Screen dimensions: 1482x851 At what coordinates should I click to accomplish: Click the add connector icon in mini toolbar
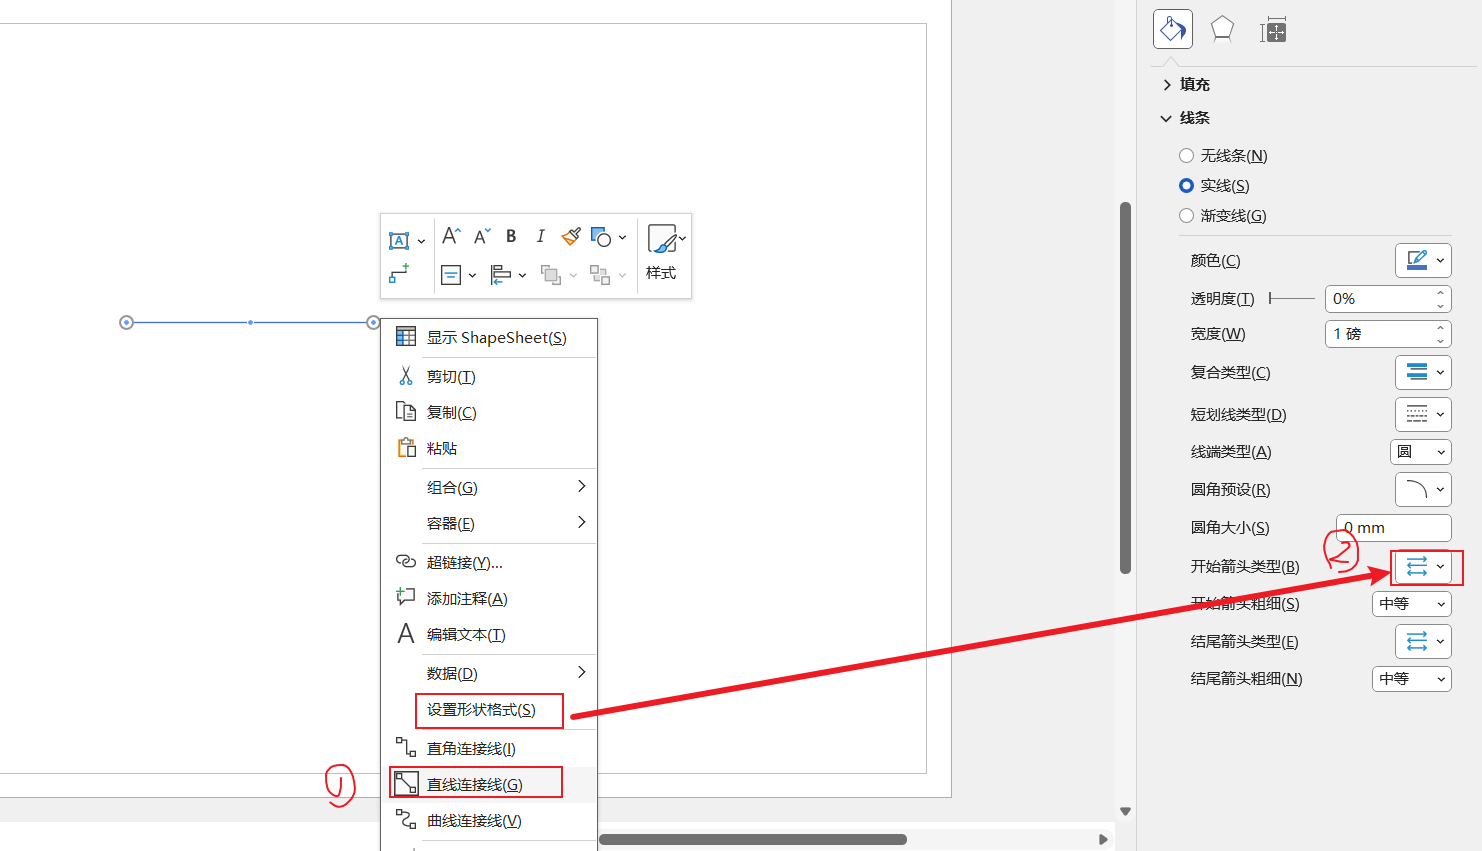click(399, 273)
